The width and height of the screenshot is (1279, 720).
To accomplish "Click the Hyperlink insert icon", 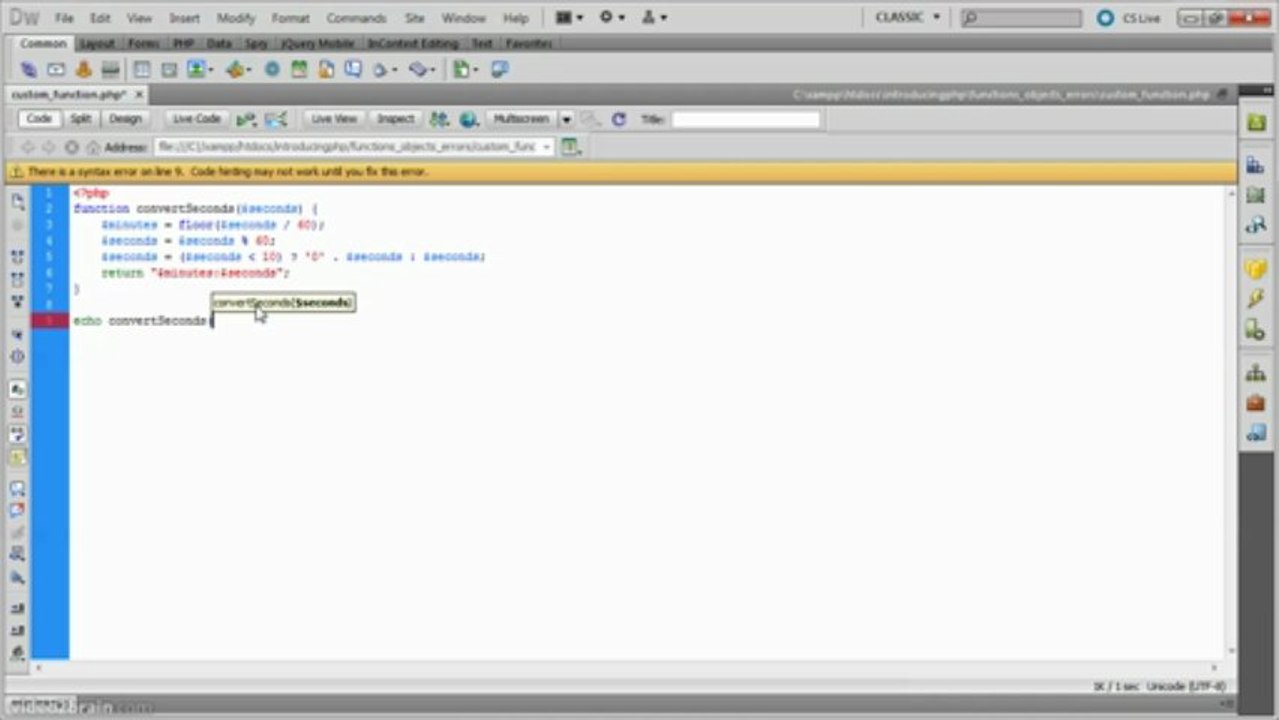I will coord(29,69).
